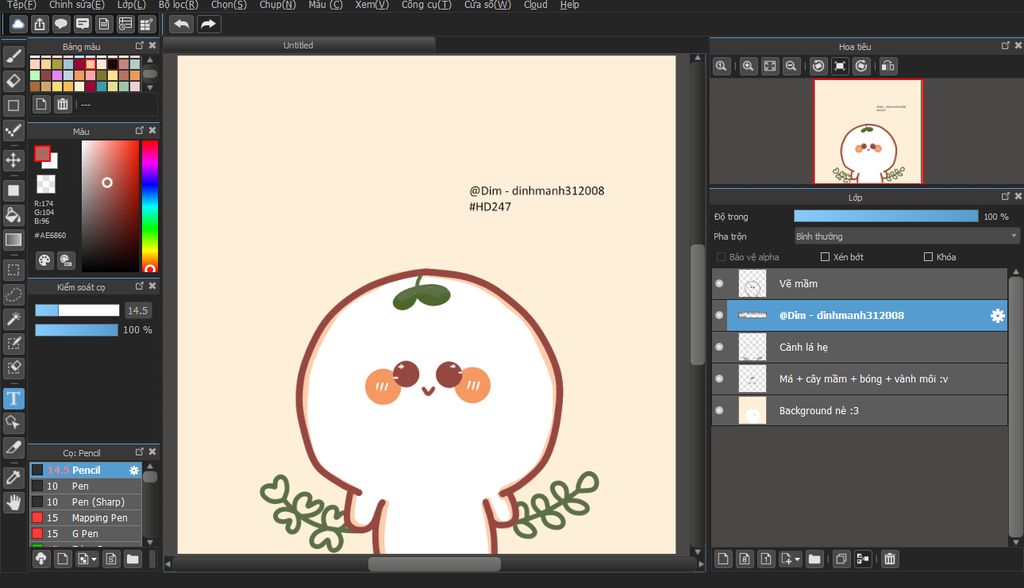Select the 'Mapping Pen' brush
This screenshot has height=588, width=1024.
(x=99, y=518)
